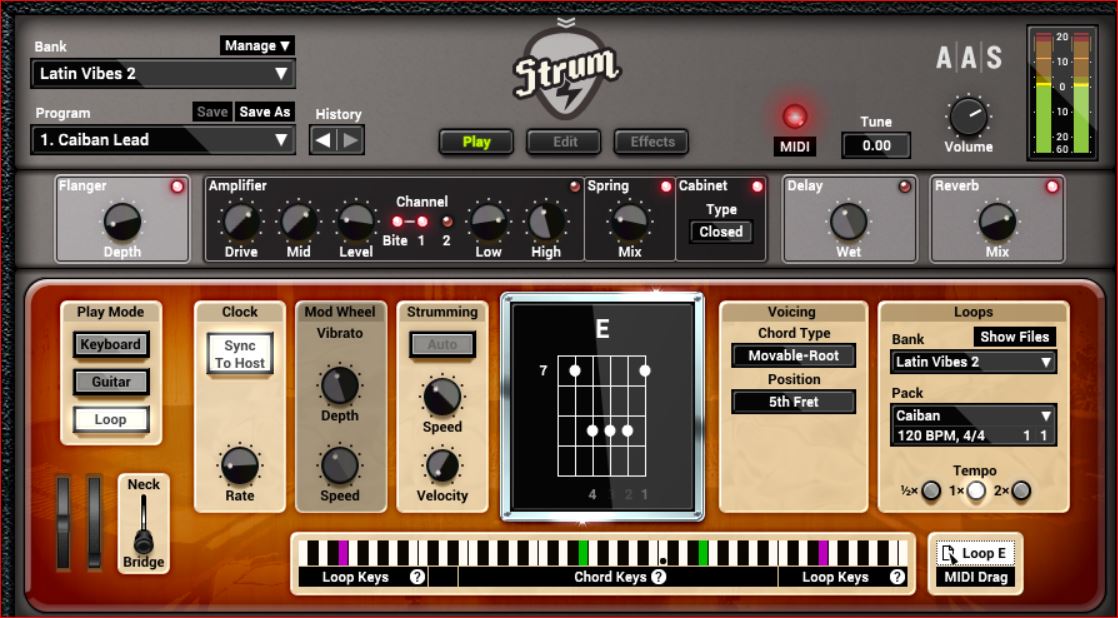Click the Amplifier Low knob
The width and height of the screenshot is (1118, 618).
(x=488, y=221)
